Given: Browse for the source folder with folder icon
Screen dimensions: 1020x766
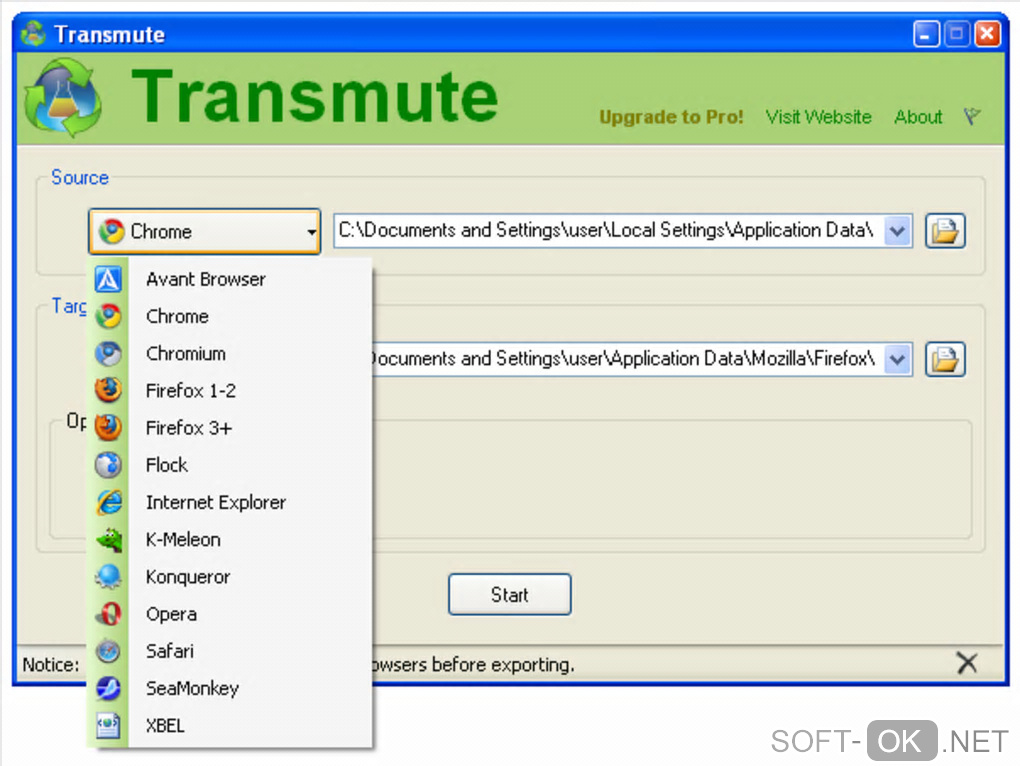Looking at the screenshot, I should tap(945, 231).
